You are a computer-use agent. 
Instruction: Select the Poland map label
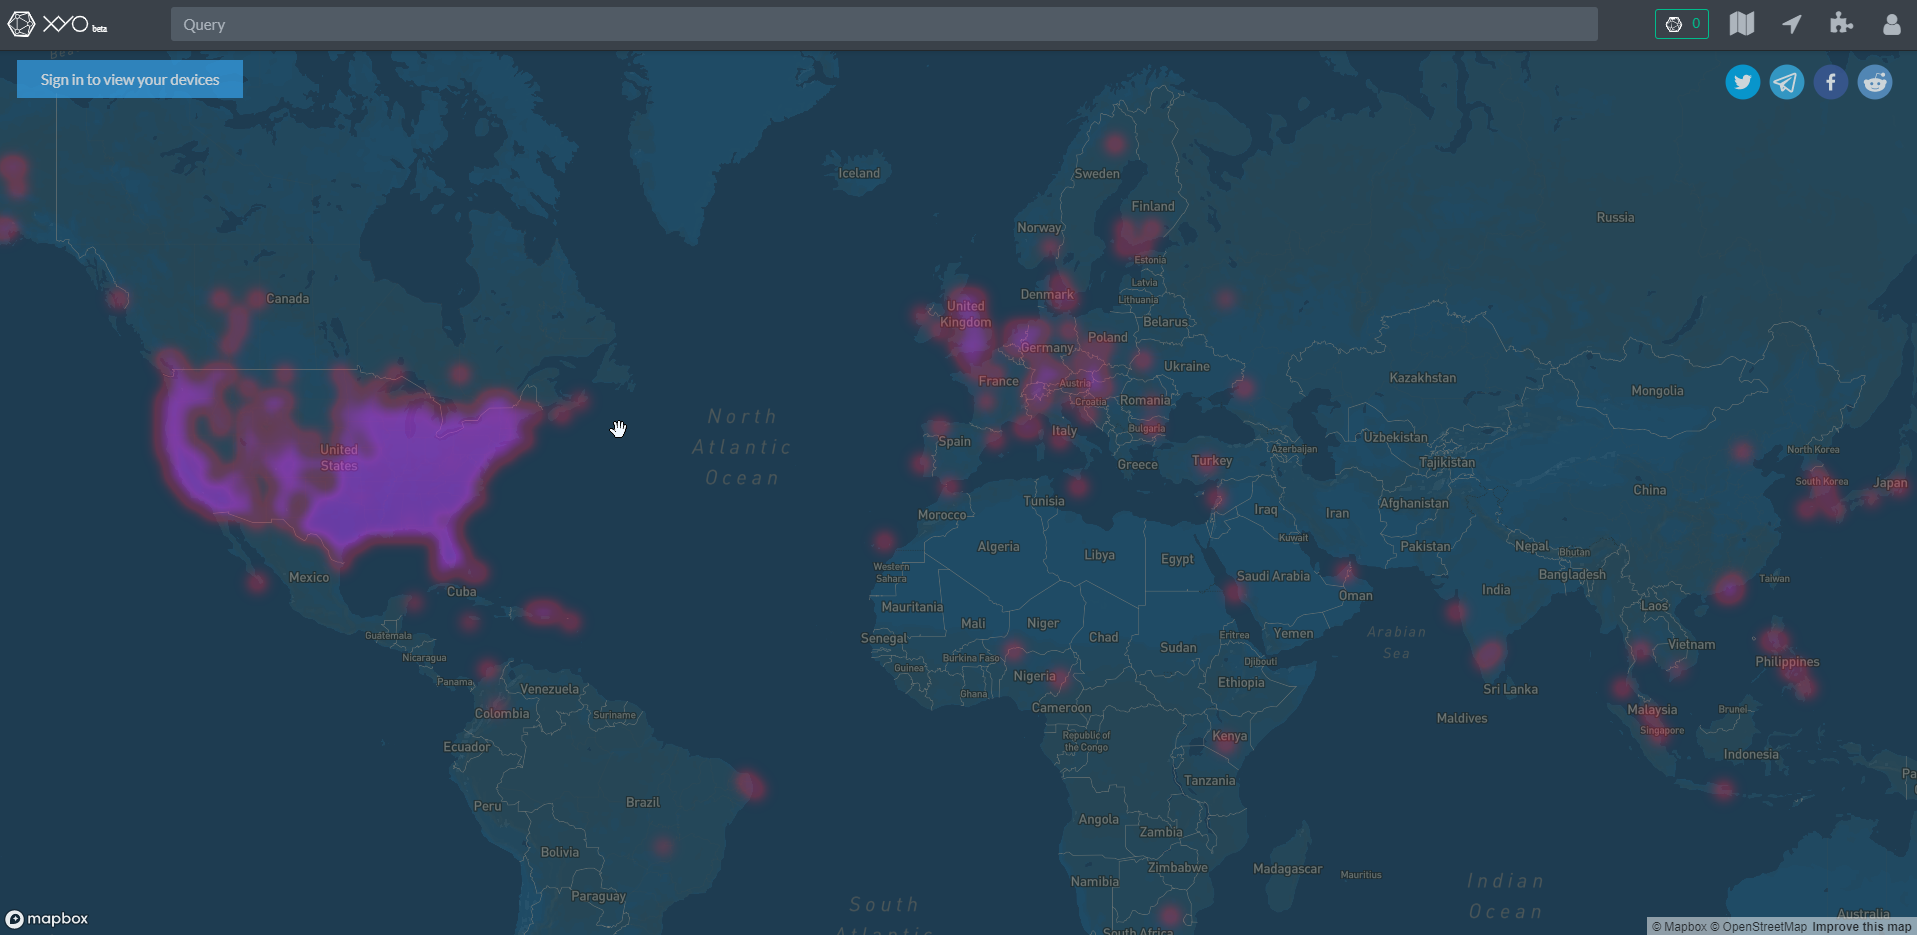coord(1107,337)
